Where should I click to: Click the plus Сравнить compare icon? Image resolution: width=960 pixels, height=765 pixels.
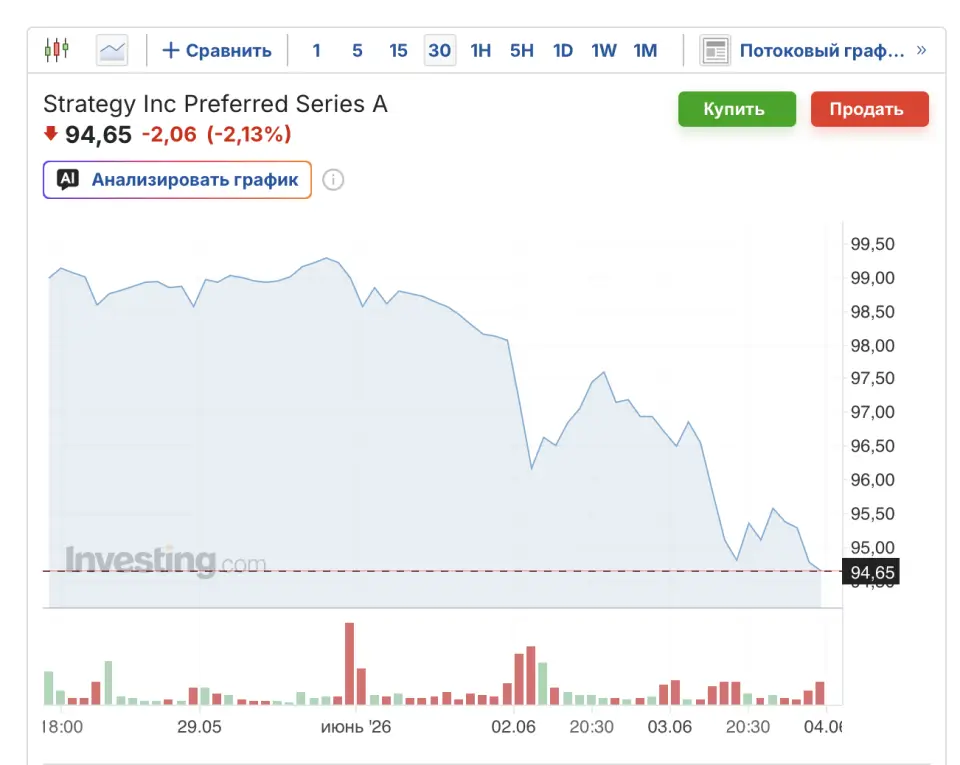(x=170, y=50)
